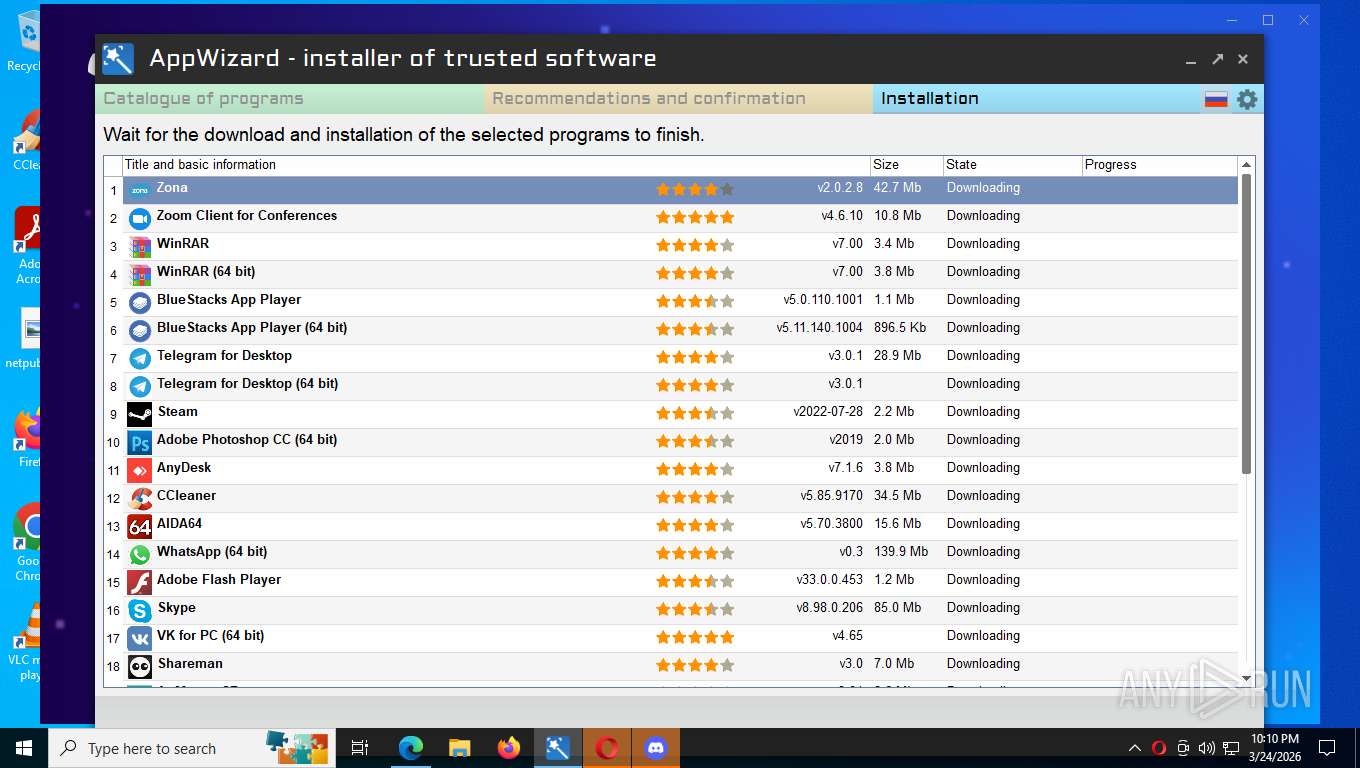Click the BlueStacks App Player (64 bit) icon

click(x=140, y=330)
